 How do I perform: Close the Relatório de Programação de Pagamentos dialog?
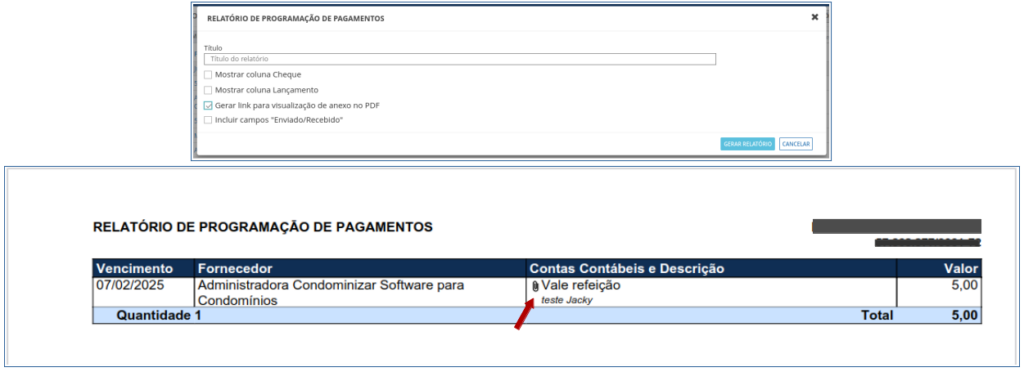pos(814,18)
